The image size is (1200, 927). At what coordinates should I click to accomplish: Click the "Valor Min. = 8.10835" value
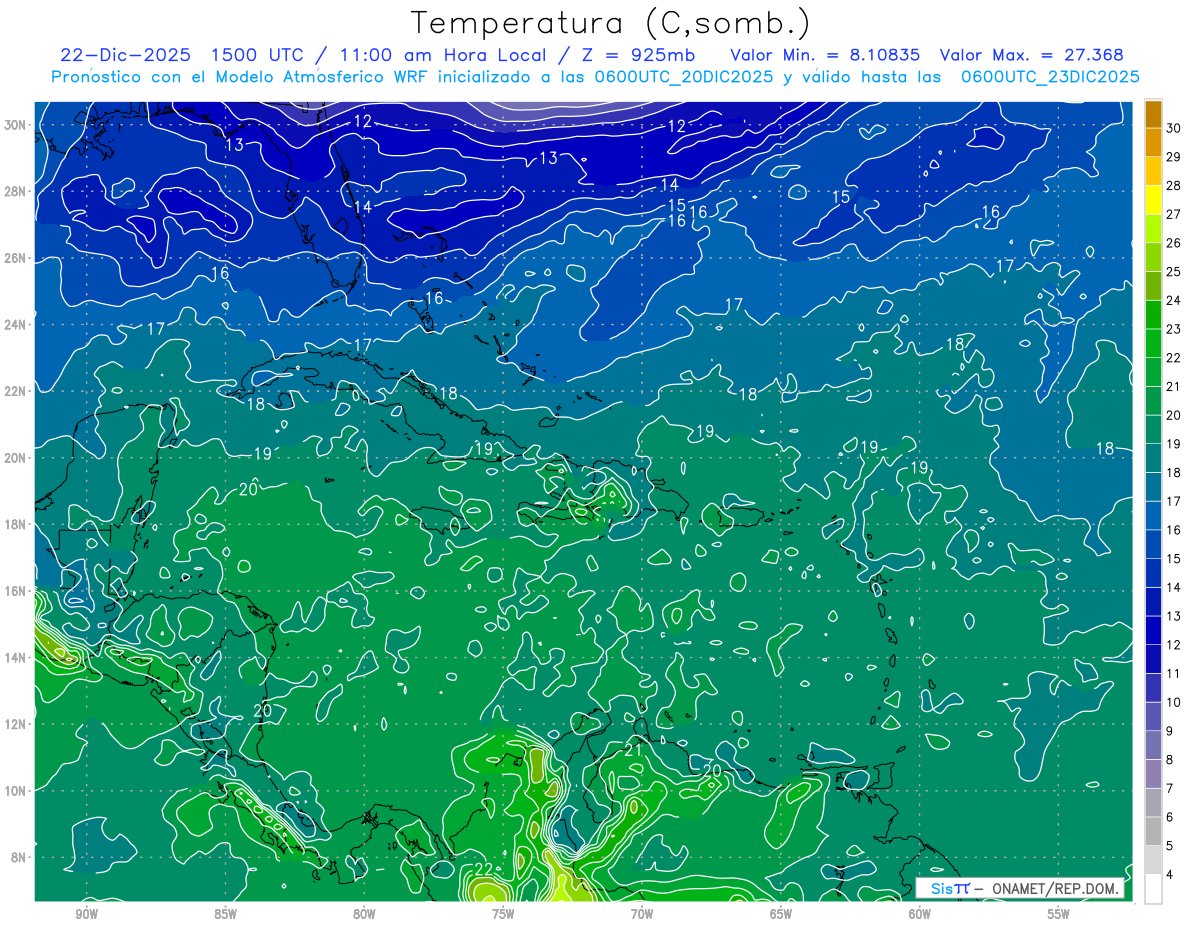click(826, 55)
